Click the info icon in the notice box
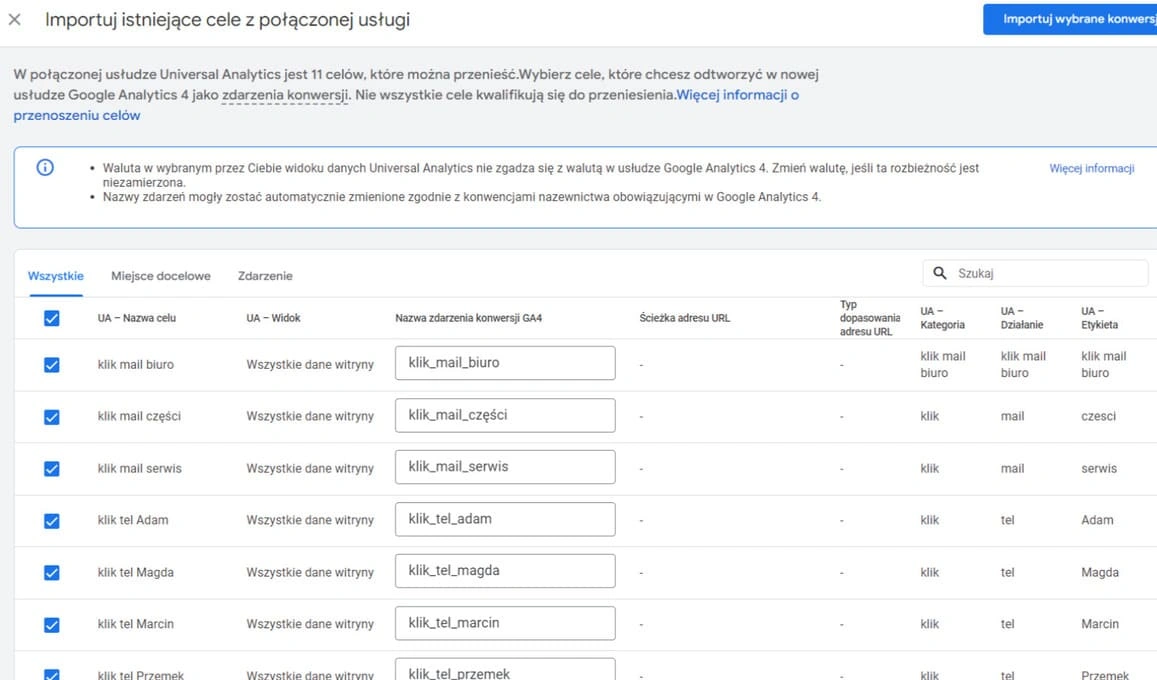 pos(45,168)
